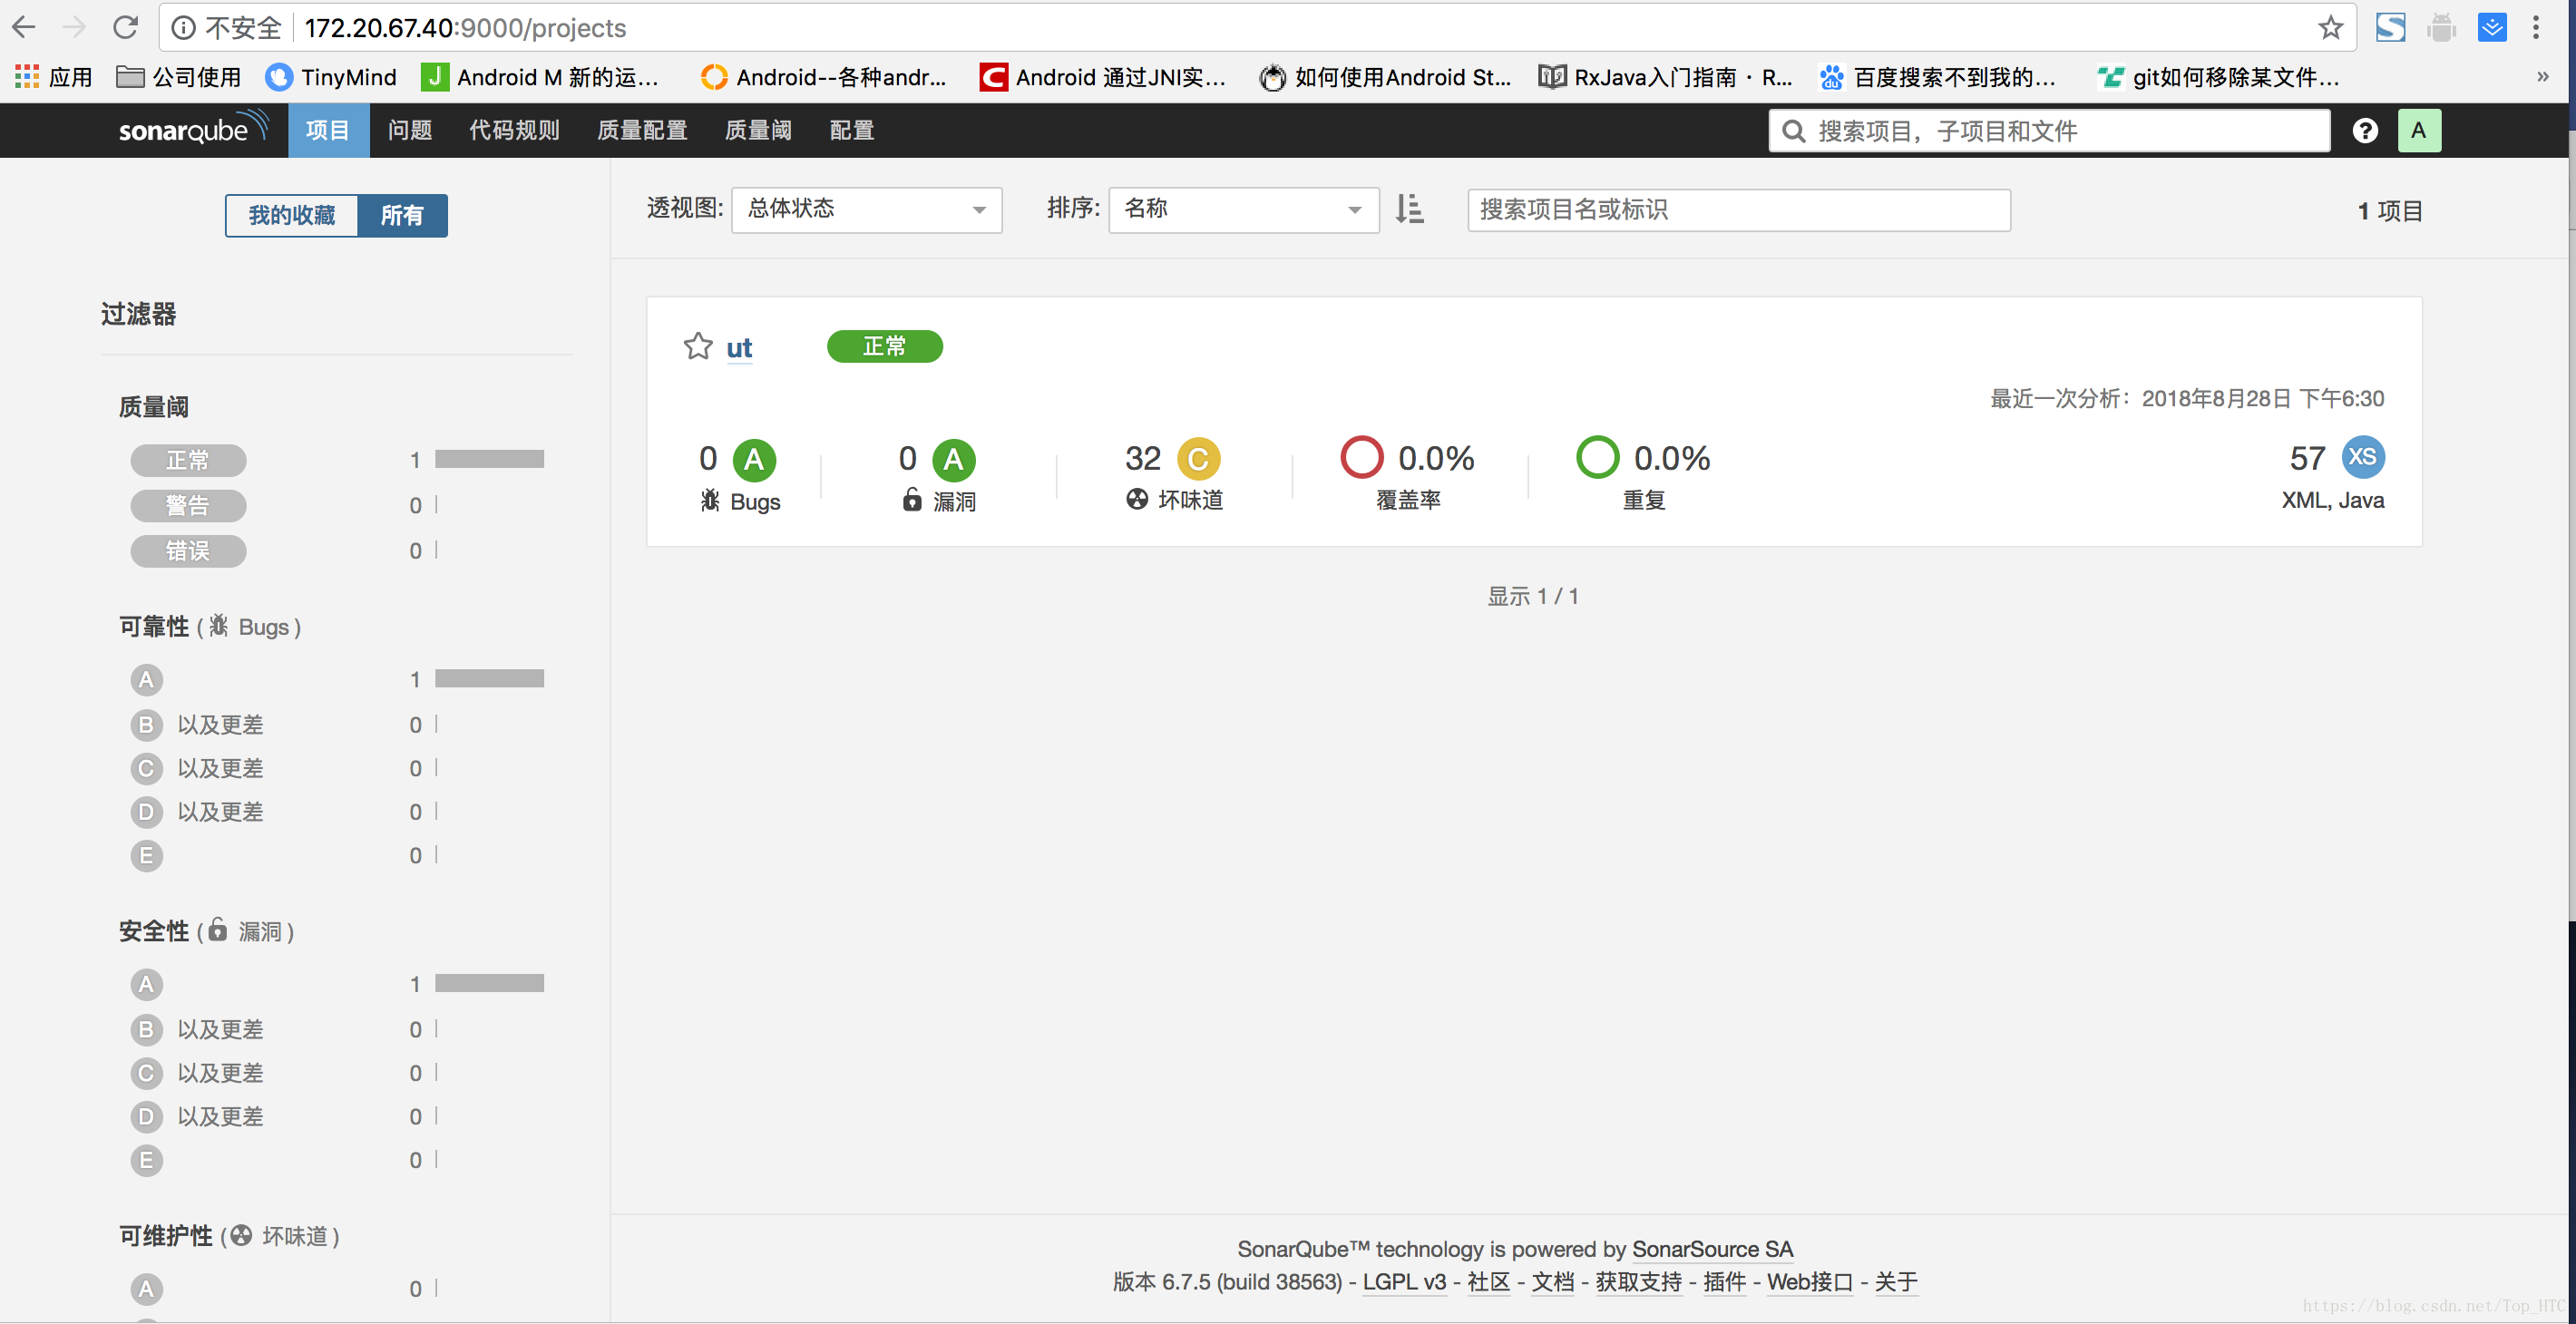This screenshot has width=2576, height=1324.
Task: Open 排序 名称 dropdown
Action: click(1243, 209)
